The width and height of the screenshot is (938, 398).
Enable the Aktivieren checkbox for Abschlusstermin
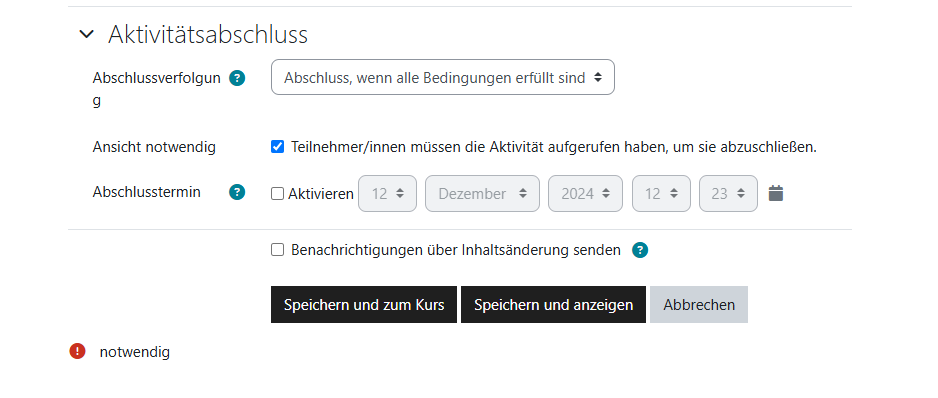coord(278,194)
